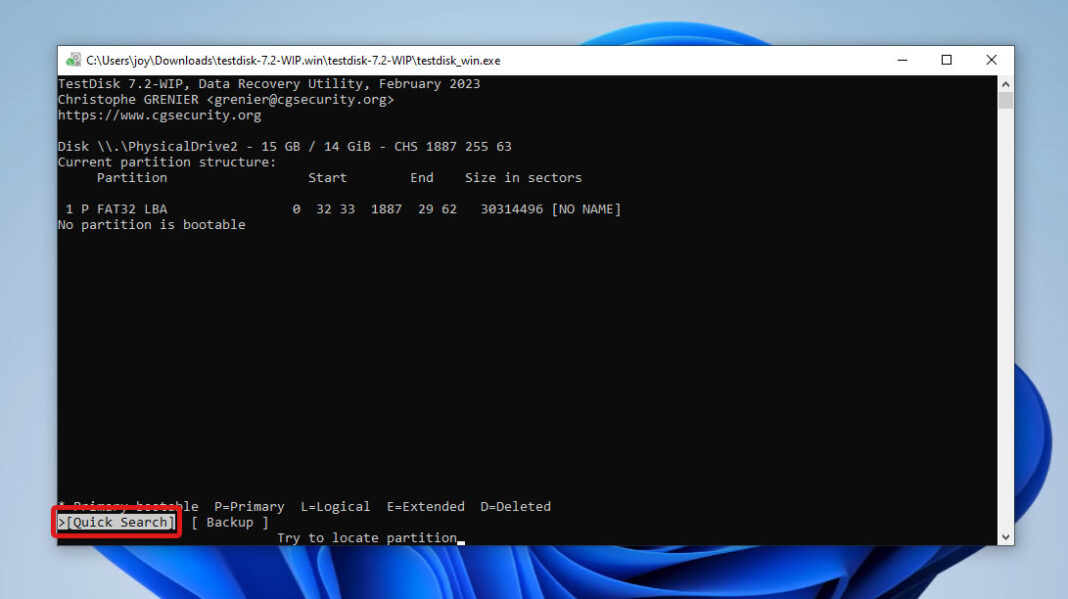Click the blinking cursor position in the console
This screenshot has width=1068, height=599.
pos(460,539)
